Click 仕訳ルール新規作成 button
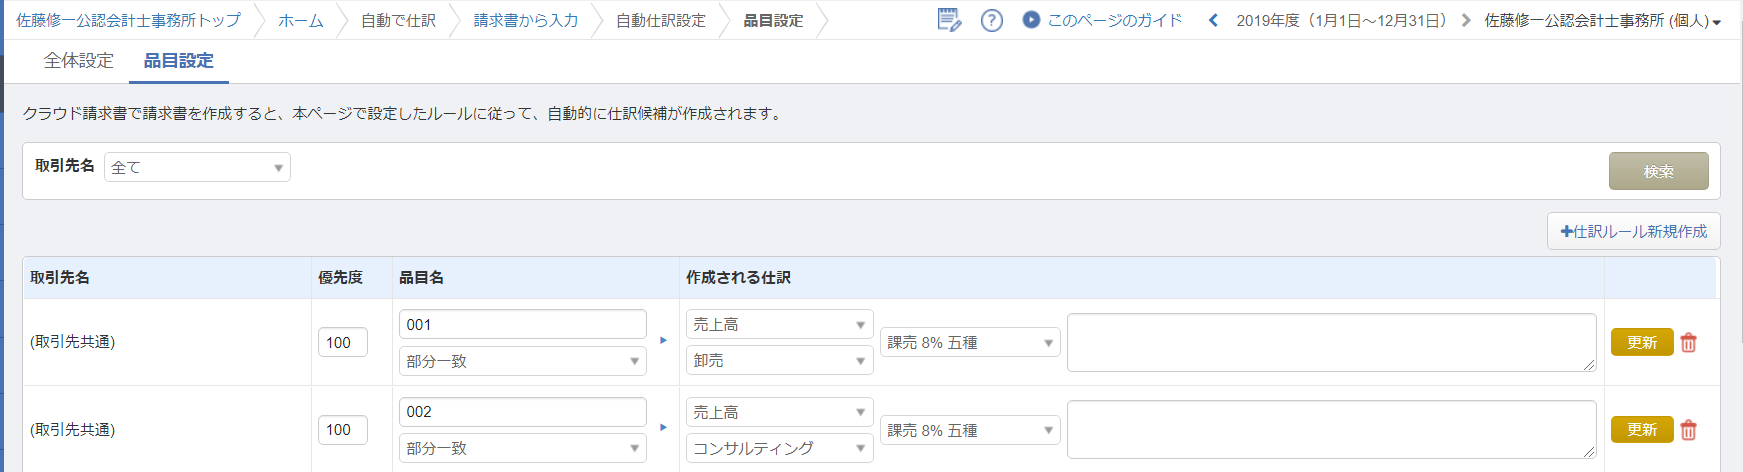 click(x=1633, y=231)
